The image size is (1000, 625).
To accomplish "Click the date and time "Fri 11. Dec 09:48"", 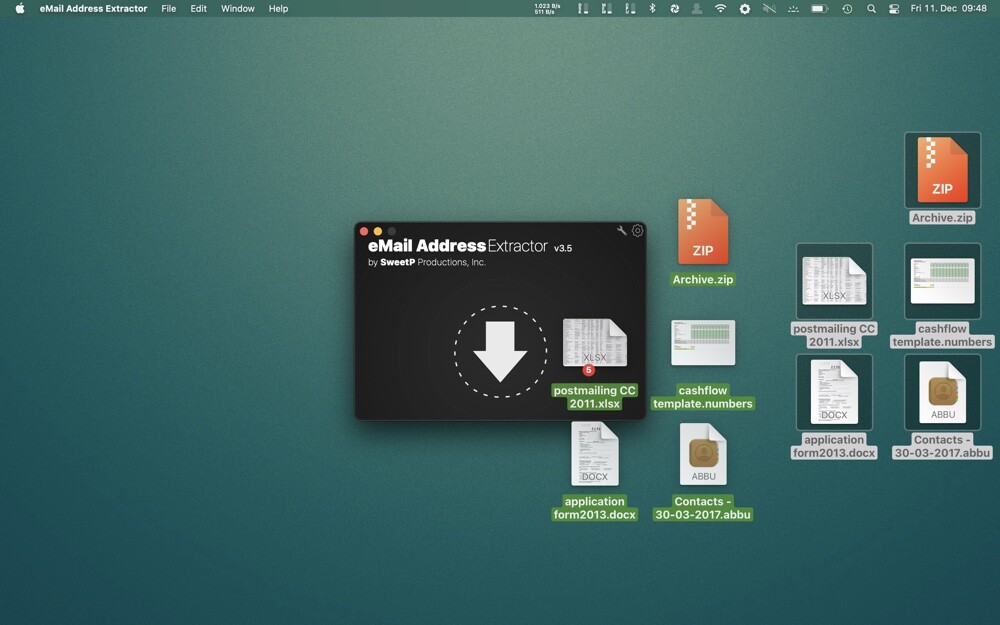I will (948, 8).
